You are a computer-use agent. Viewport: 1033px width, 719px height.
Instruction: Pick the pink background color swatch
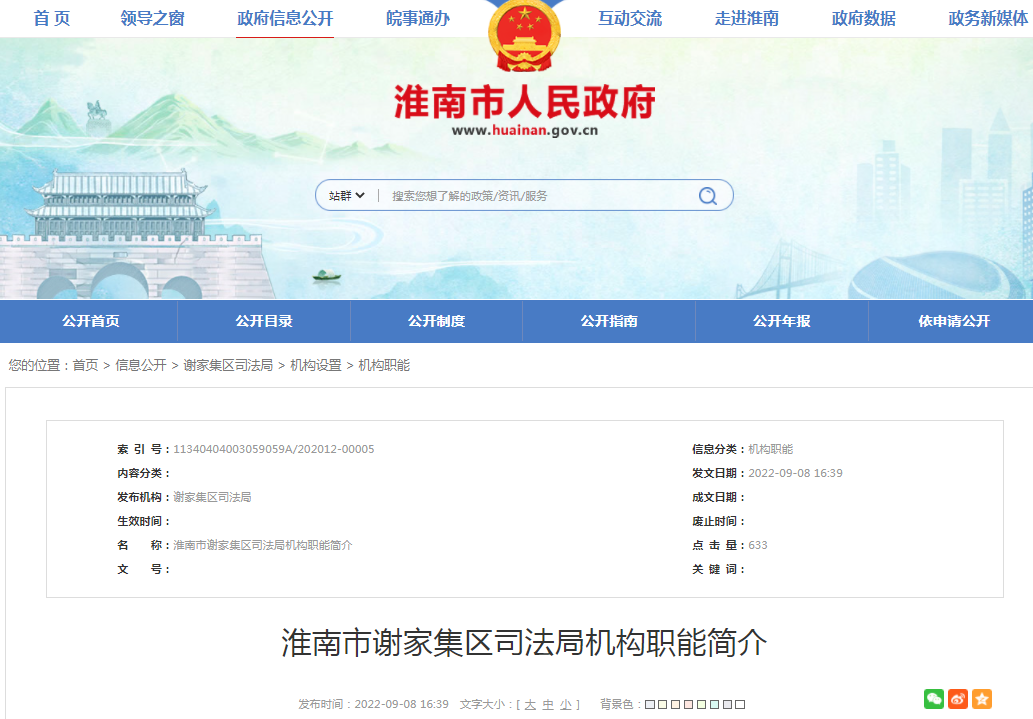coord(689,703)
